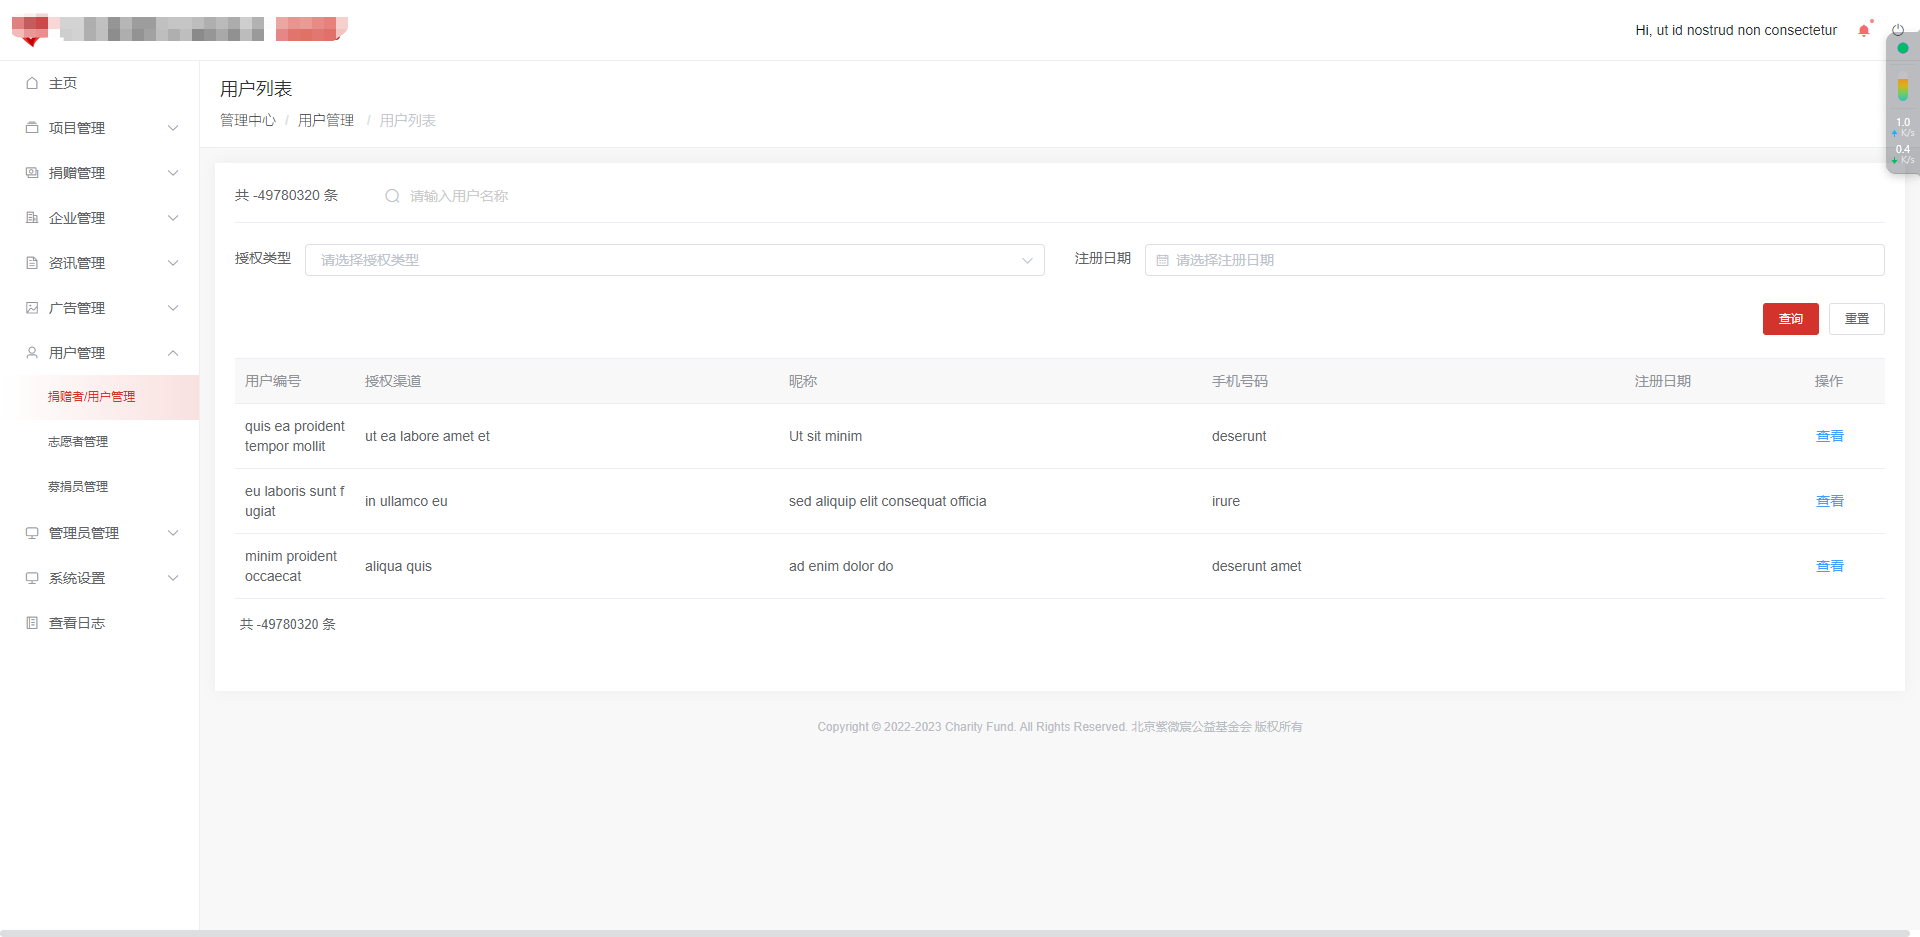The width and height of the screenshot is (1920, 937).
Task: Click phone cell 'irure'
Action: (x=1226, y=501)
